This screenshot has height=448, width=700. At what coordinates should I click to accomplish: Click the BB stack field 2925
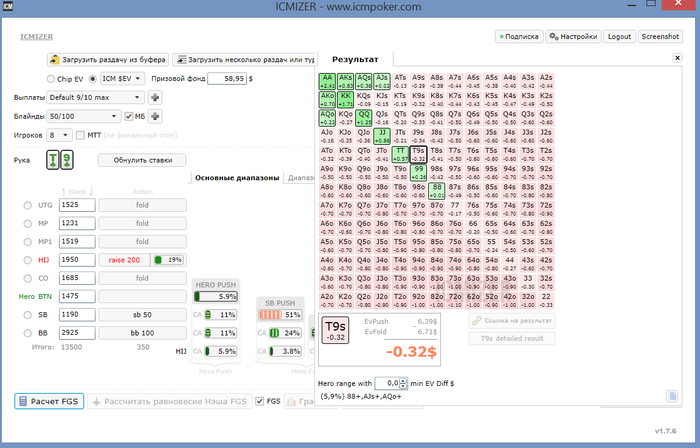pos(77,333)
